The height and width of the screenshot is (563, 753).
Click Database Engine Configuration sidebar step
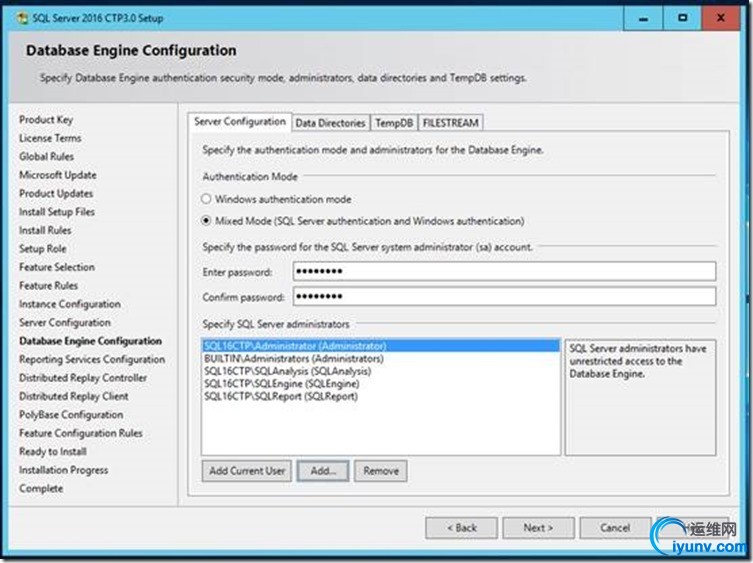tap(90, 341)
